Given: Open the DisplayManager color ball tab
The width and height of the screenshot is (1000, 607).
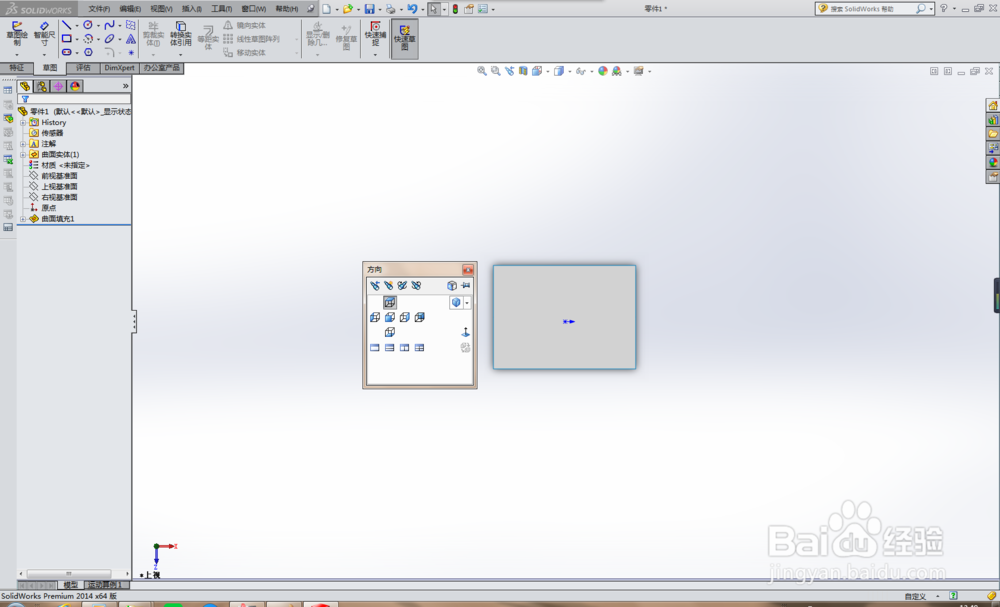Looking at the screenshot, I should click(x=75, y=86).
